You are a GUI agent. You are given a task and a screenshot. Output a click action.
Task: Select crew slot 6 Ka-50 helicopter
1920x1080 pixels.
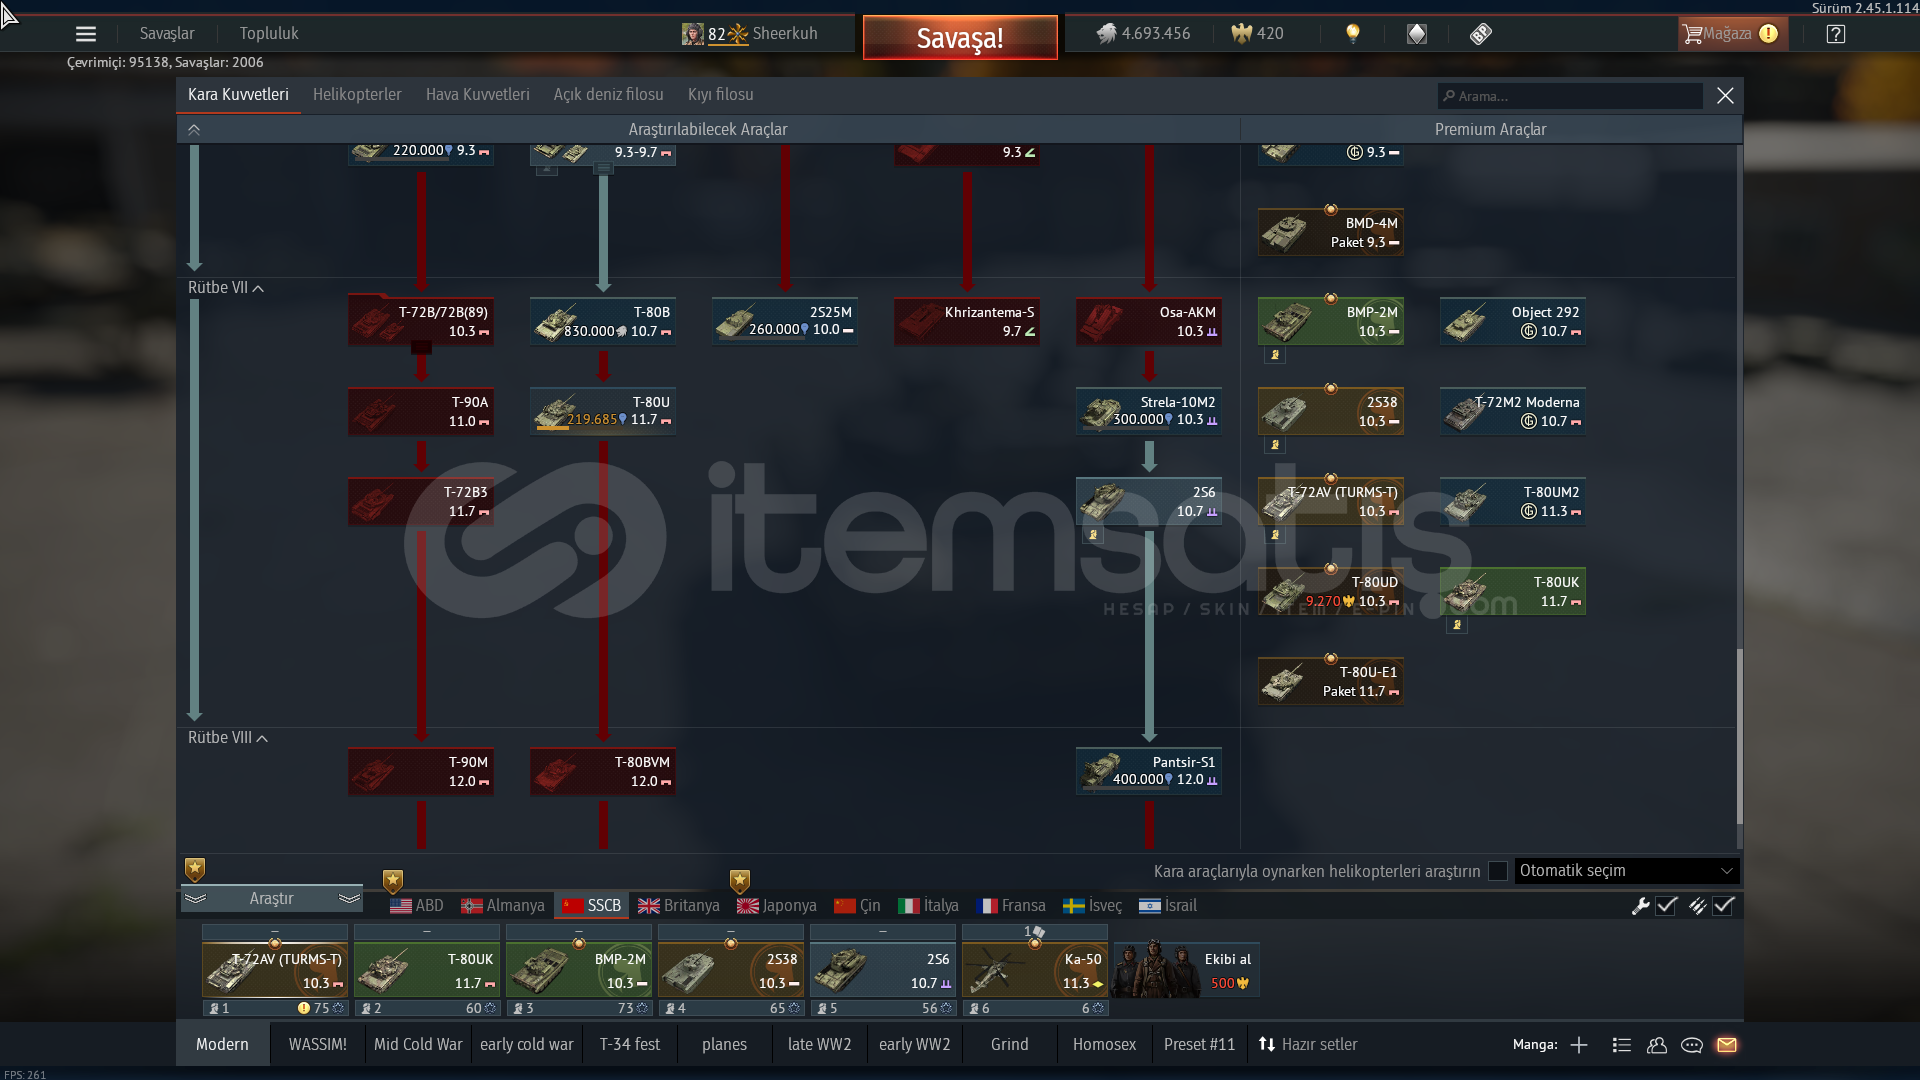[x=1035, y=970]
